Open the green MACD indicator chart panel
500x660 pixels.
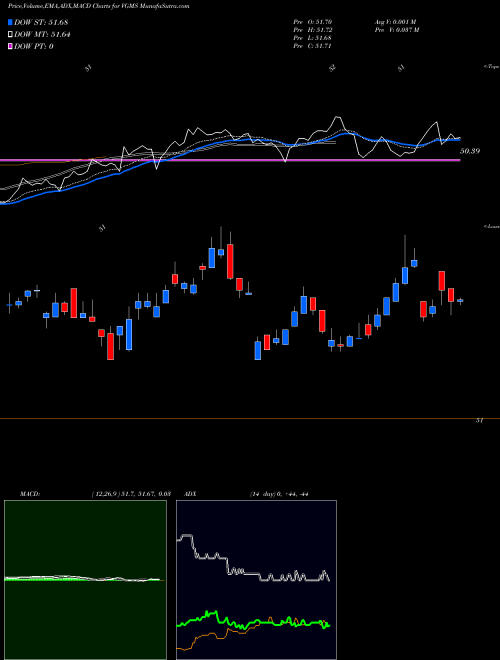[85, 580]
